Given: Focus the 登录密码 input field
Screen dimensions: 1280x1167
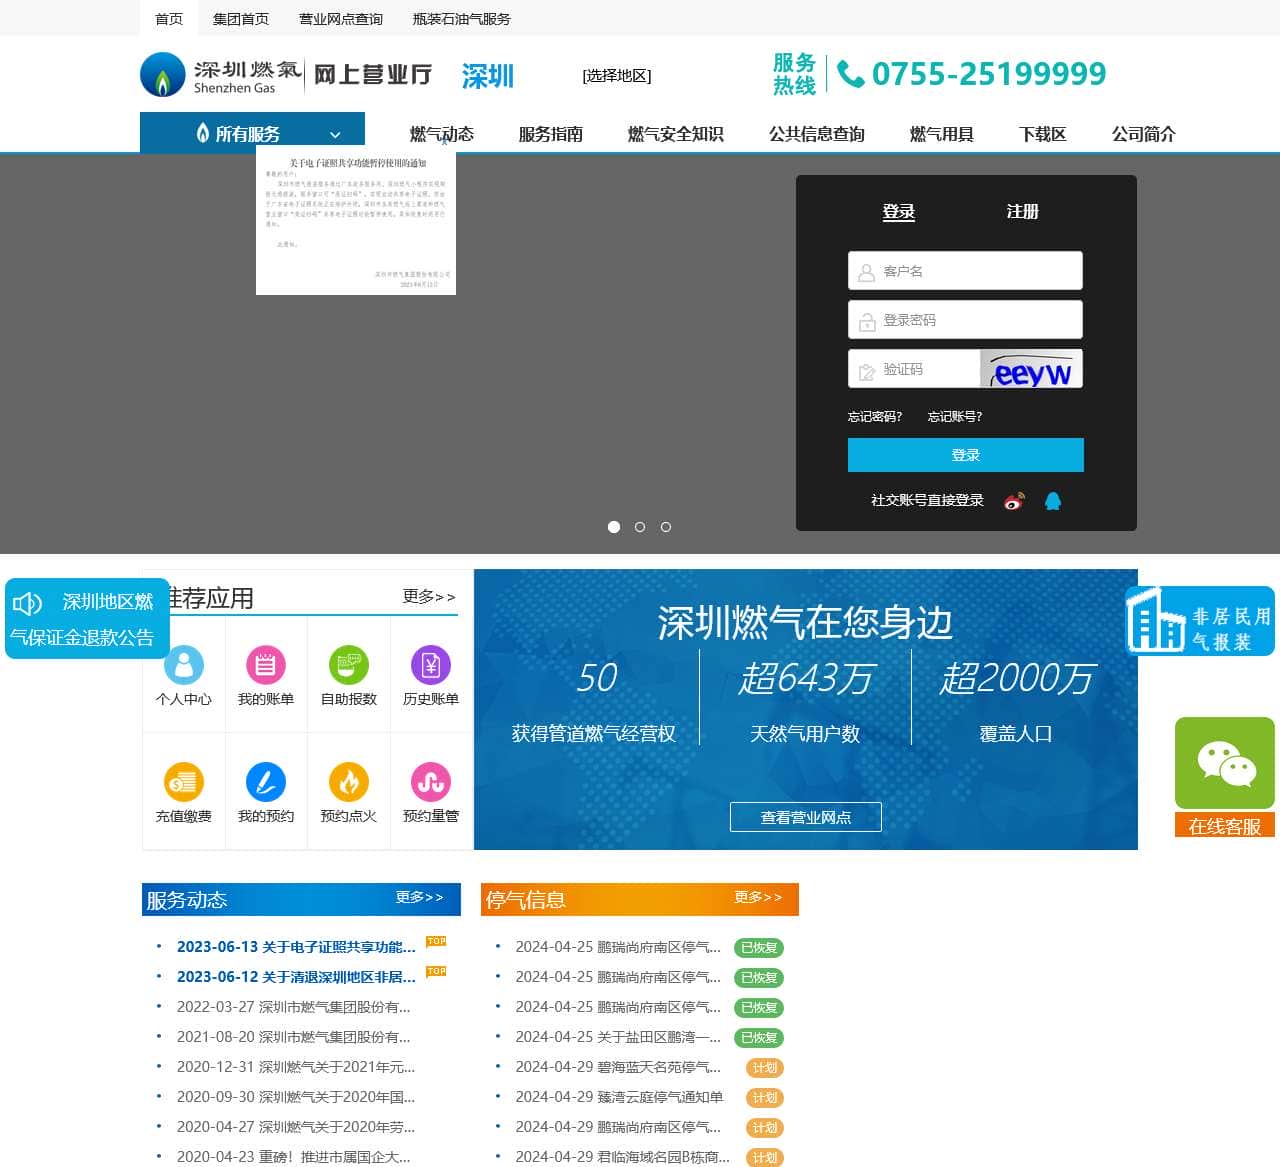Looking at the screenshot, I should click(965, 320).
